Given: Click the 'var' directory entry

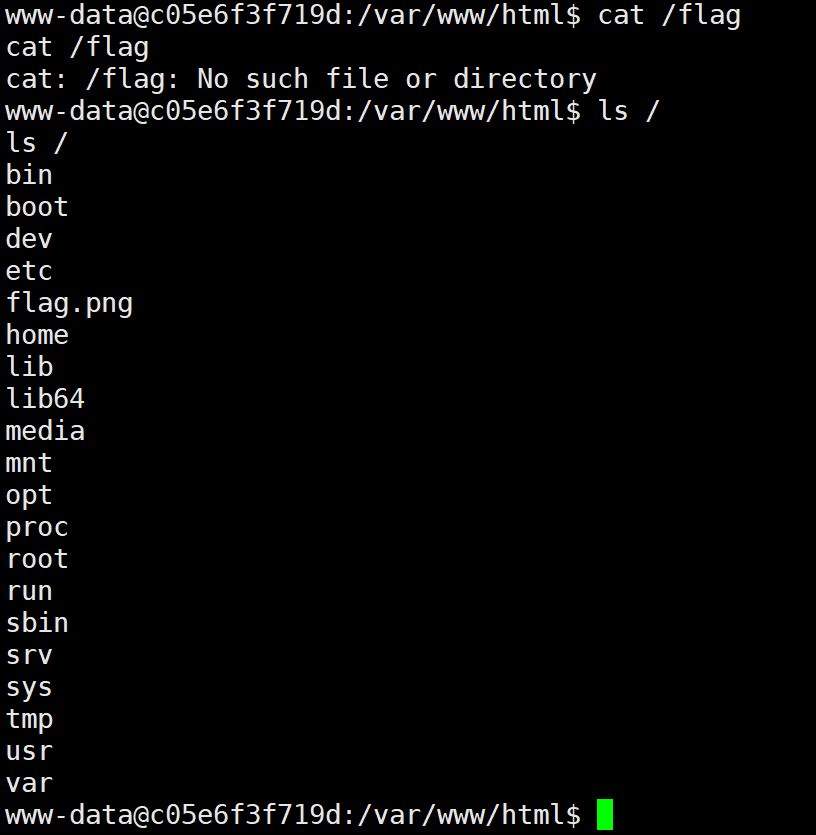Looking at the screenshot, I should (29, 783).
